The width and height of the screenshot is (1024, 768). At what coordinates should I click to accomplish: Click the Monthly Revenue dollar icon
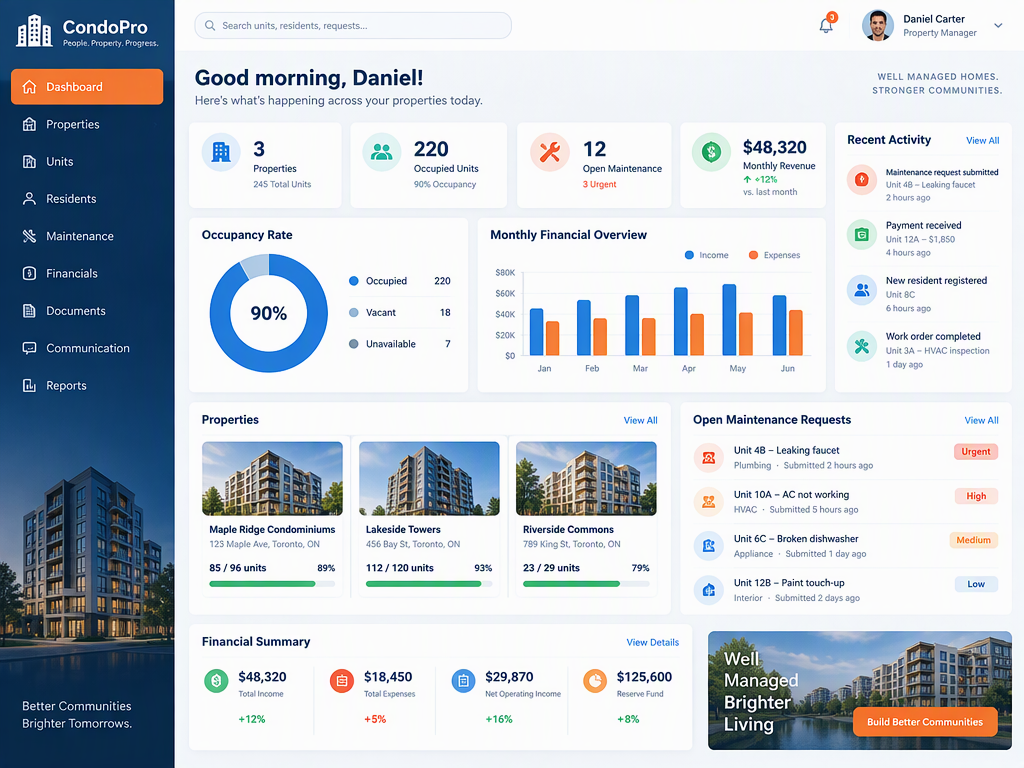click(x=711, y=152)
